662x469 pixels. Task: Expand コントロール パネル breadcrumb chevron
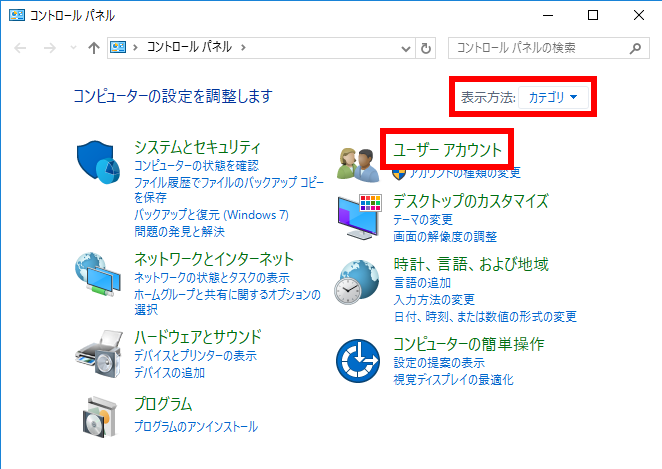click(x=243, y=48)
